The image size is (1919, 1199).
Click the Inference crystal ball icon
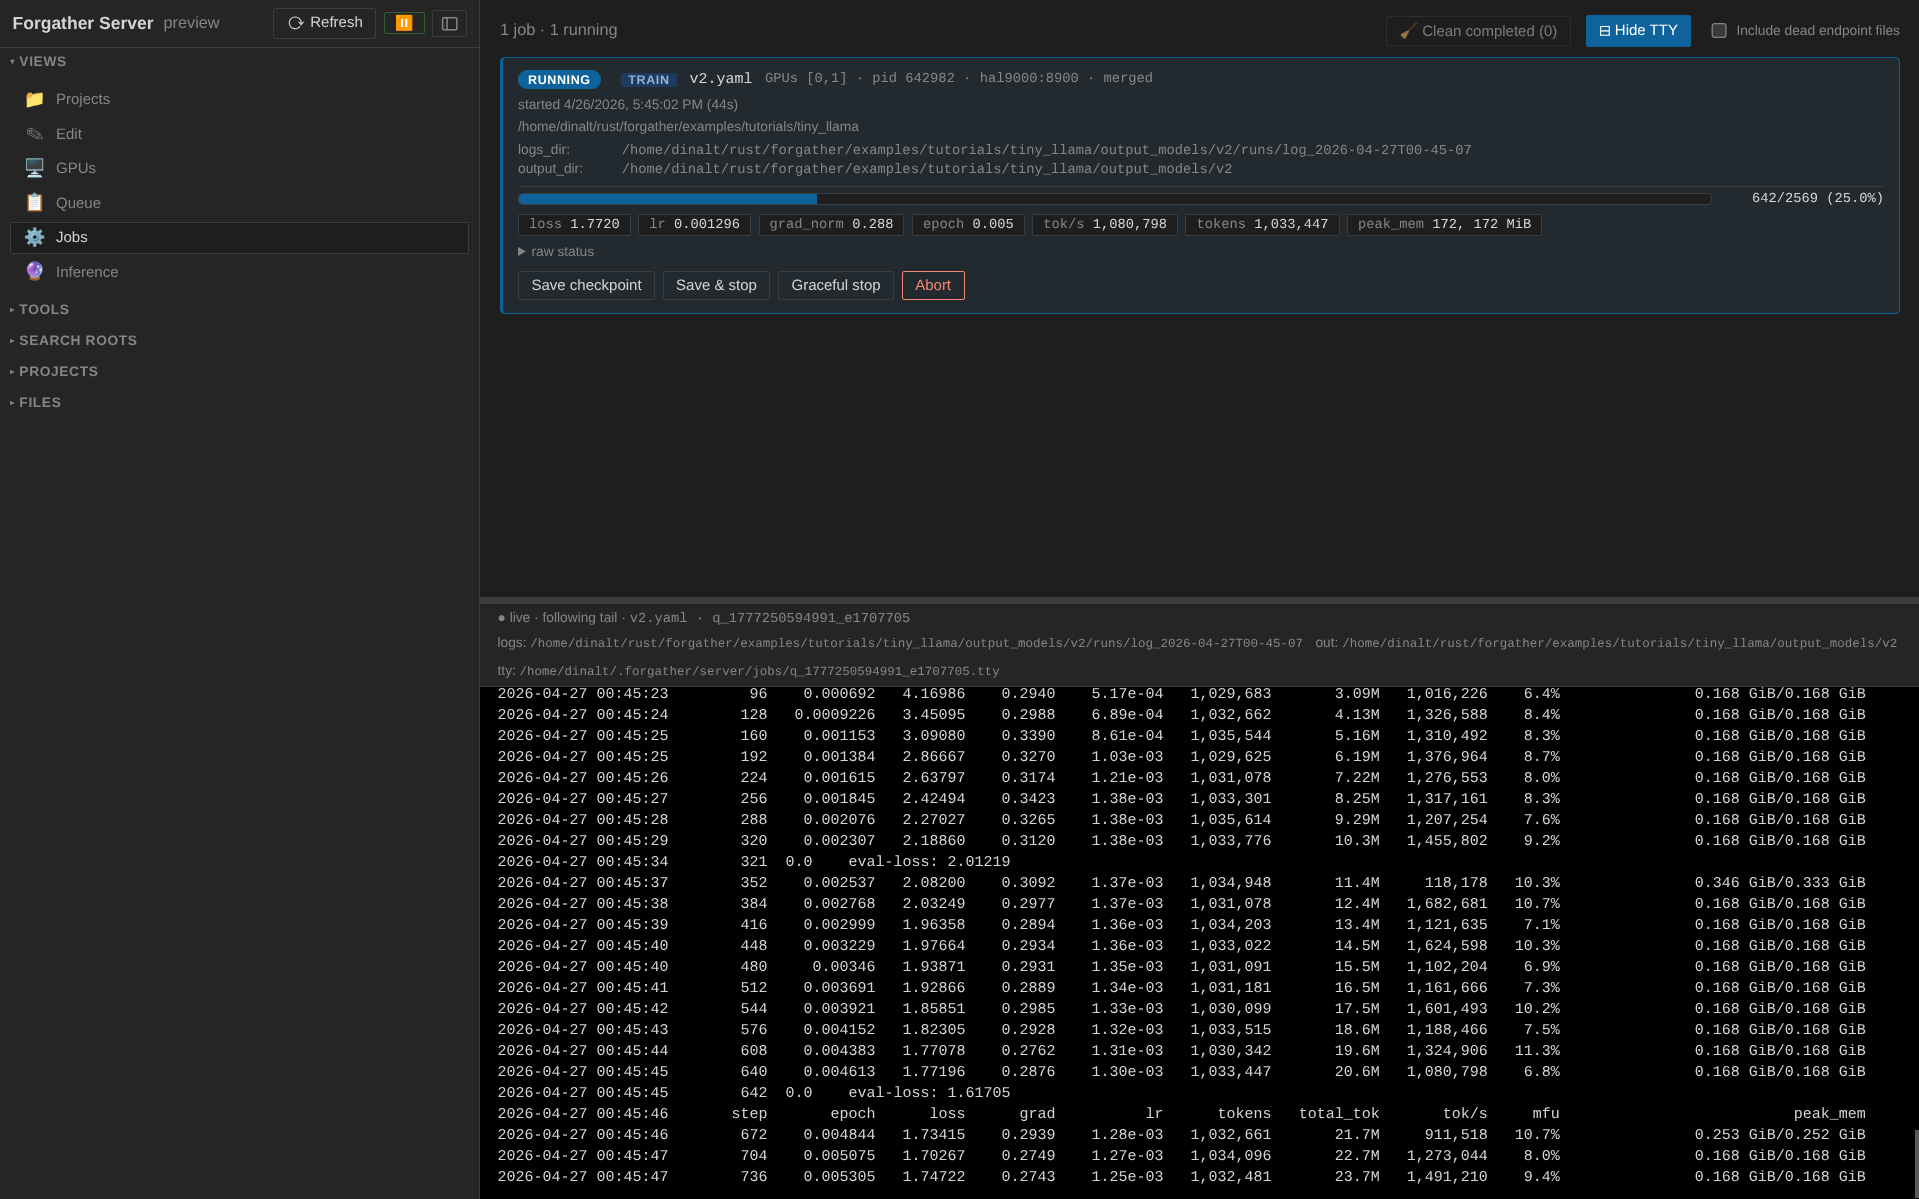point(35,272)
